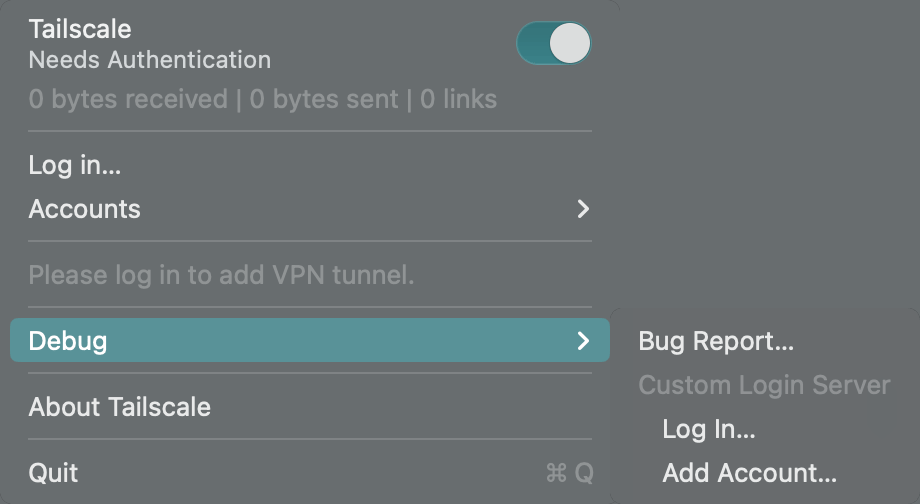Open Bug Report... in the Debug submenu
This screenshot has width=920, height=504.
pos(716,341)
